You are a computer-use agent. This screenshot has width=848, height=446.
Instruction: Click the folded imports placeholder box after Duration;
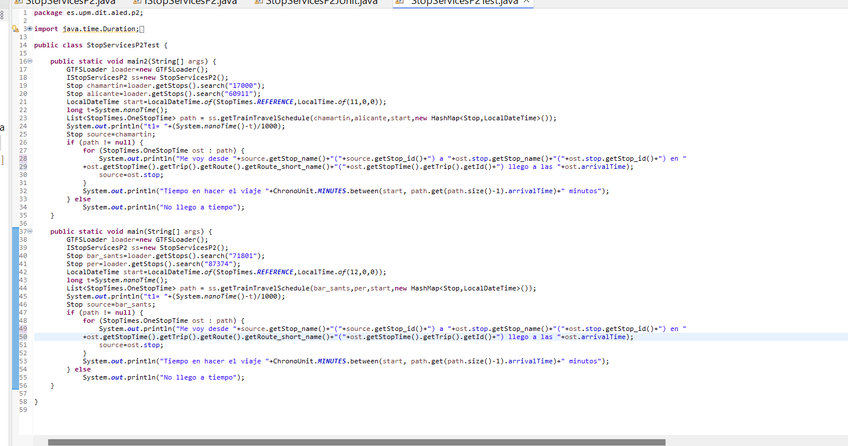142,29
